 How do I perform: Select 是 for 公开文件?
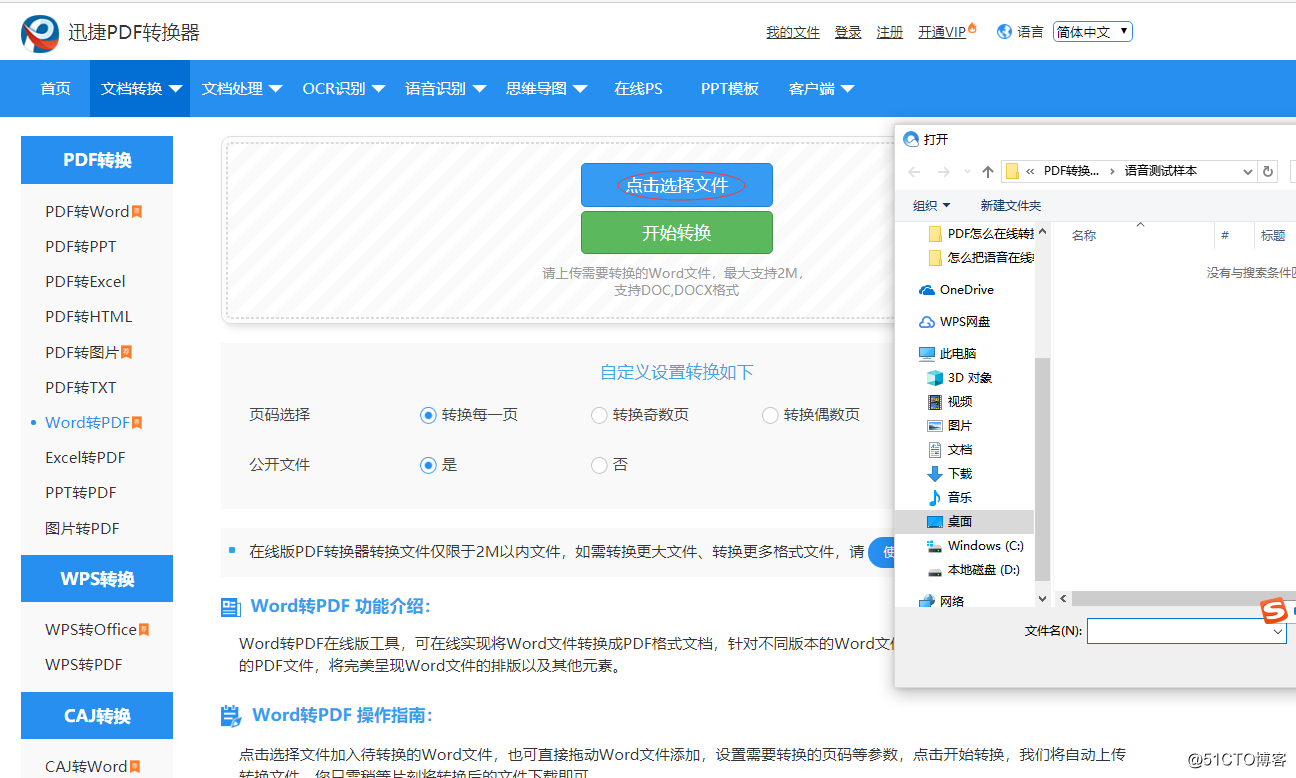(428, 465)
